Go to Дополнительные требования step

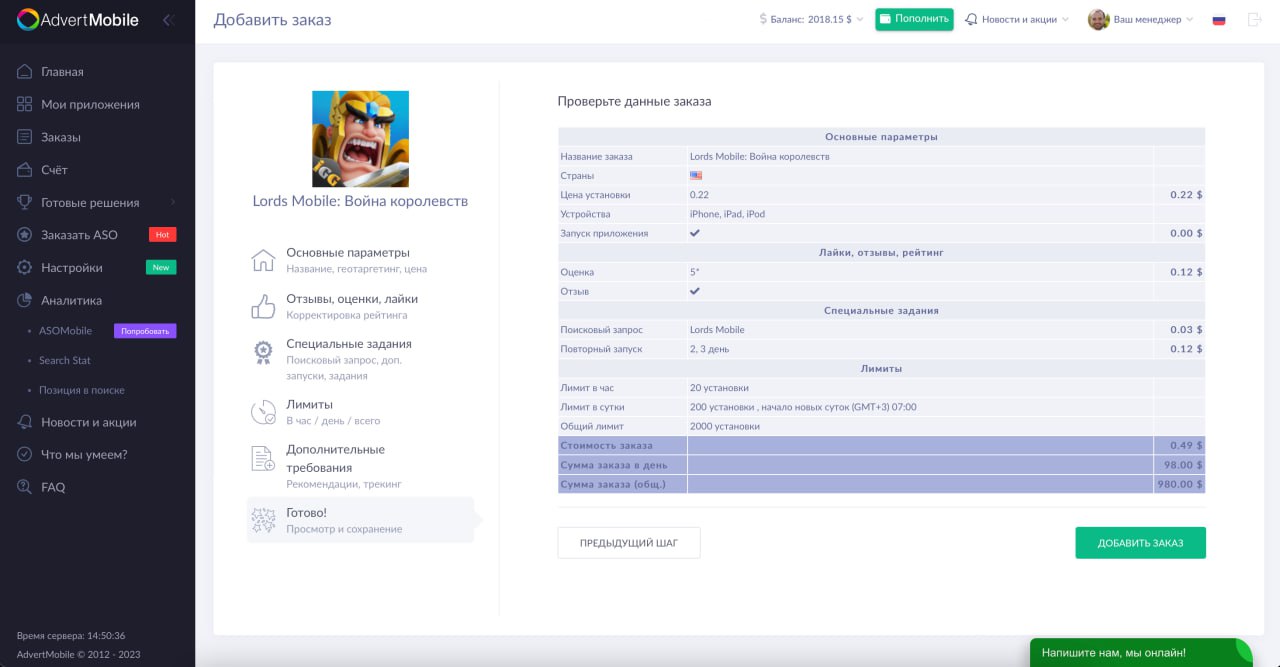pos(360,466)
